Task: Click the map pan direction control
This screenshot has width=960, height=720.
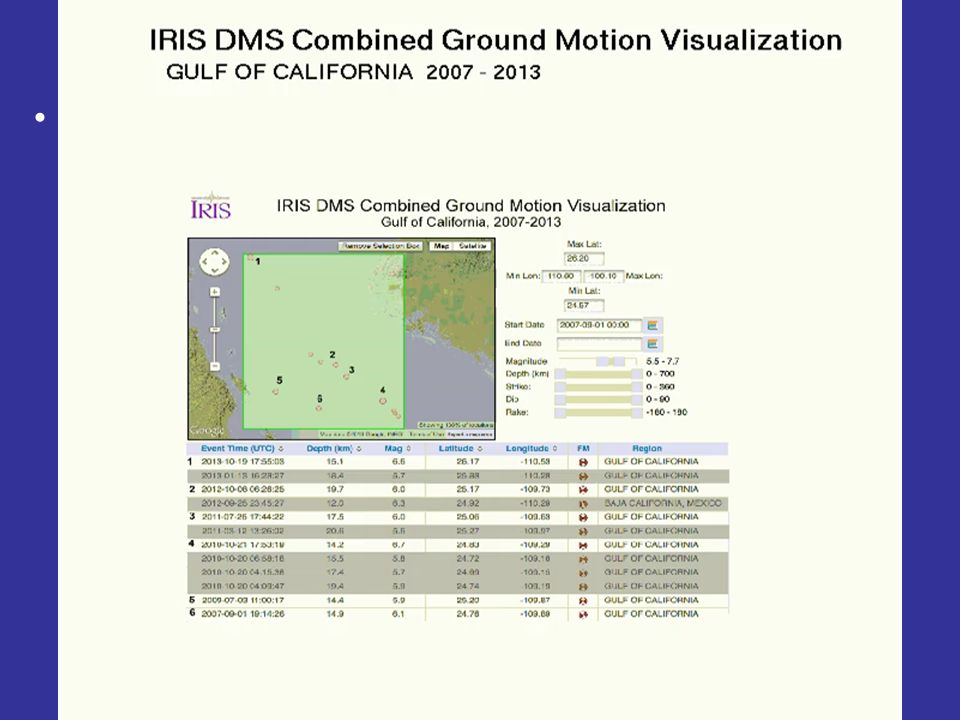Action: tap(214, 262)
